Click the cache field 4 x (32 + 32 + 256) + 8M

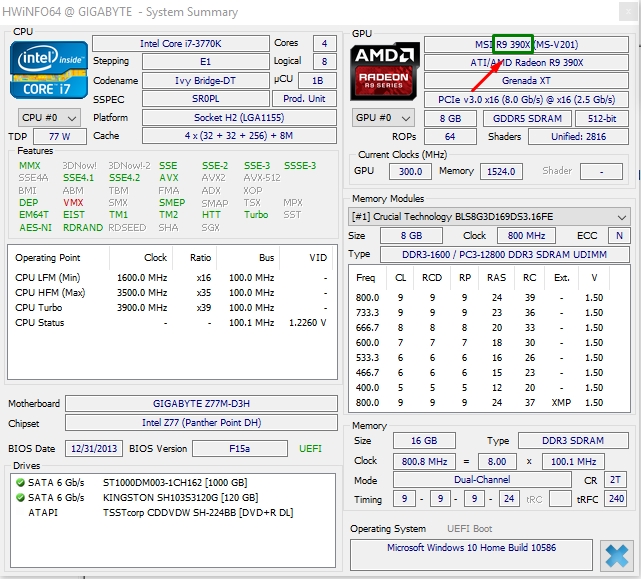(x=239, y=136)
